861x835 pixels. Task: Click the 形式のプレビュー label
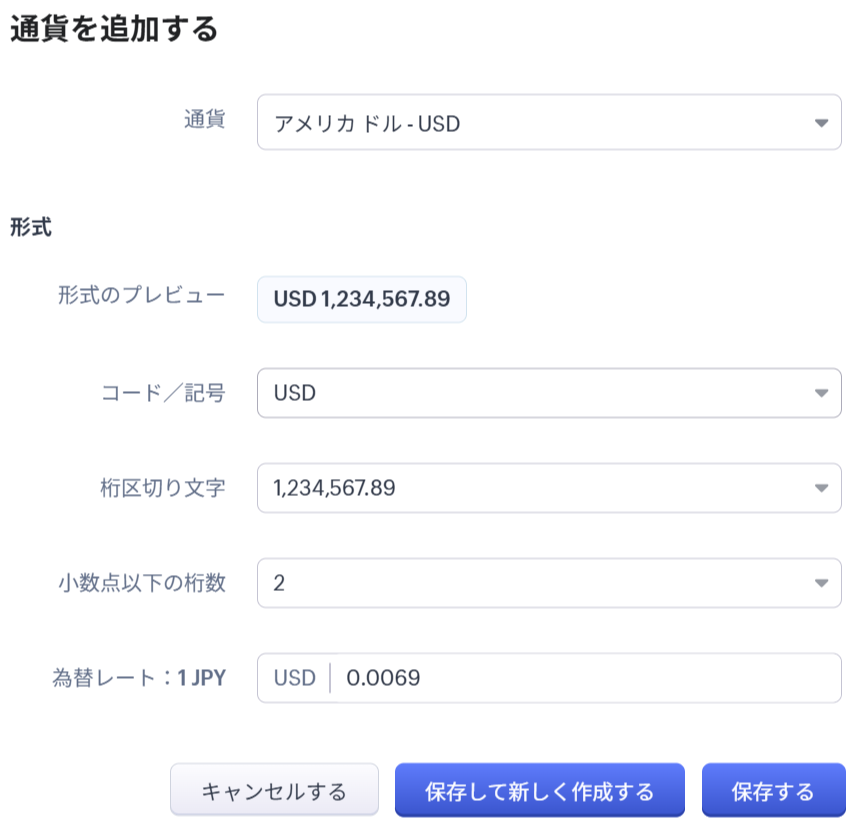click(x=141, y=295)
